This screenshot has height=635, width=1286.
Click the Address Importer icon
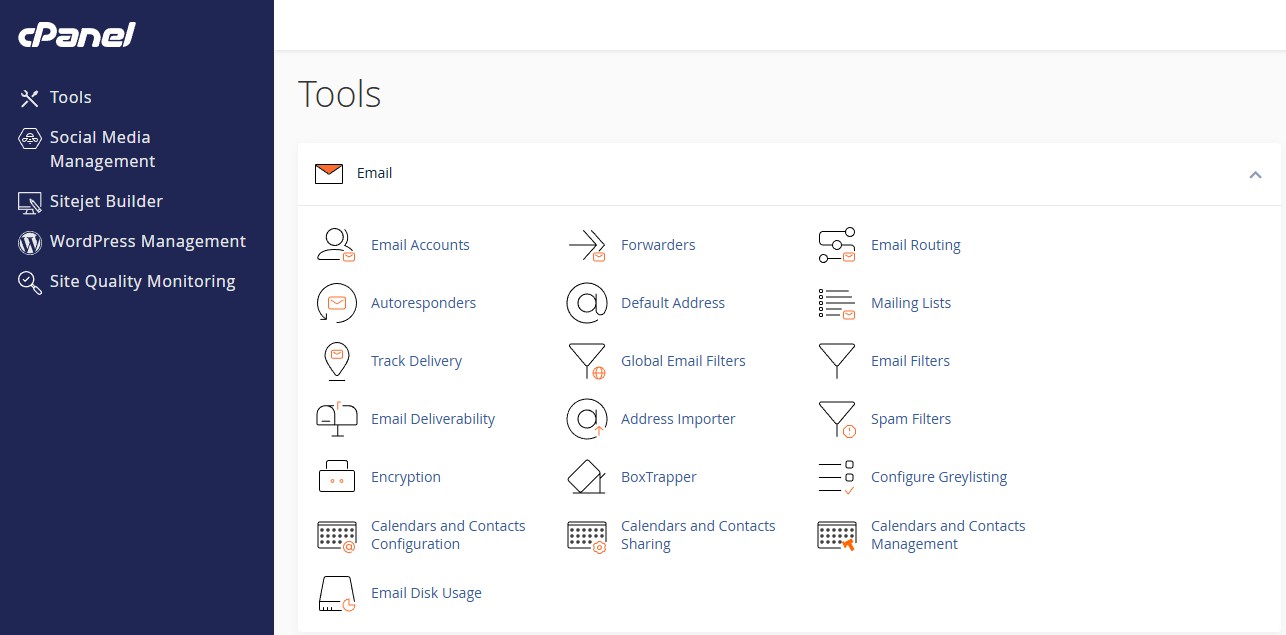587,419
